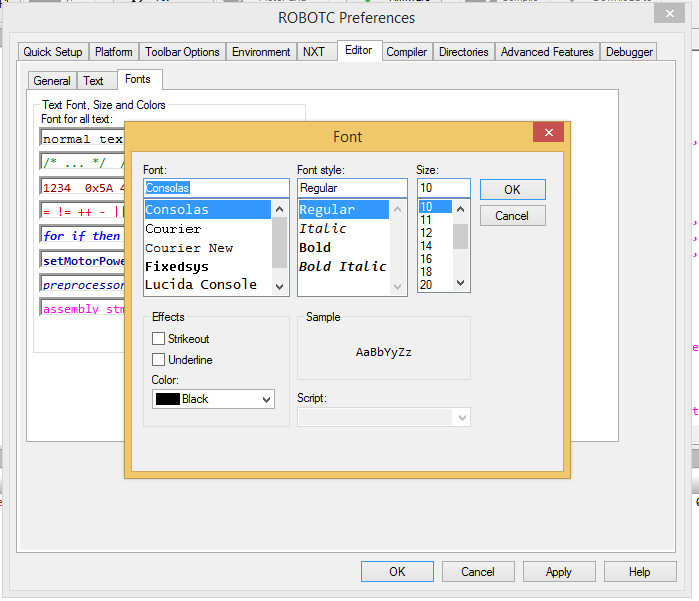699x601 pixels.
Task: Click the Font style input field
Action: 352,188
